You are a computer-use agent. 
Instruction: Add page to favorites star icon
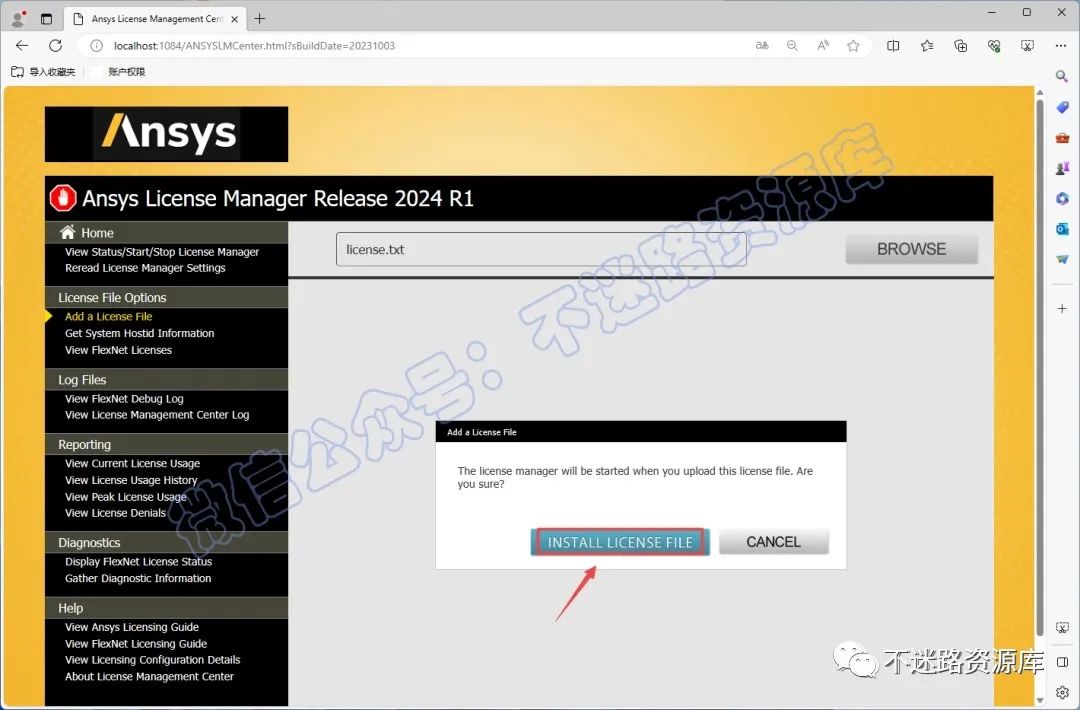click(853, 45)
